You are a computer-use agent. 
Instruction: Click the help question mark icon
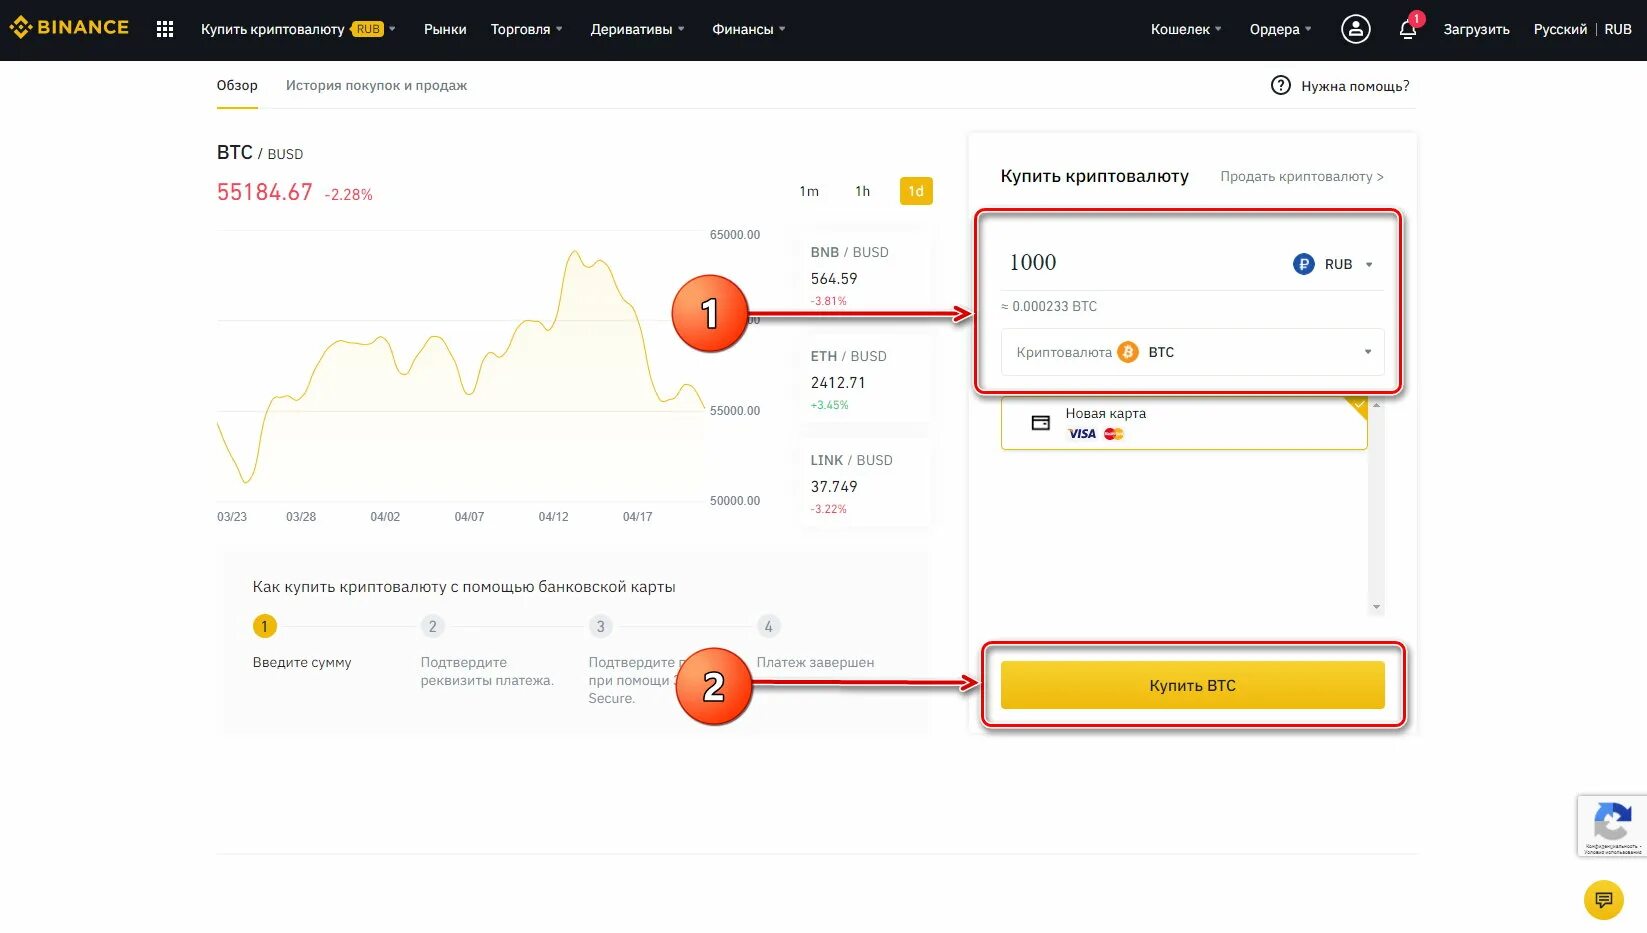coord(1280,85)
